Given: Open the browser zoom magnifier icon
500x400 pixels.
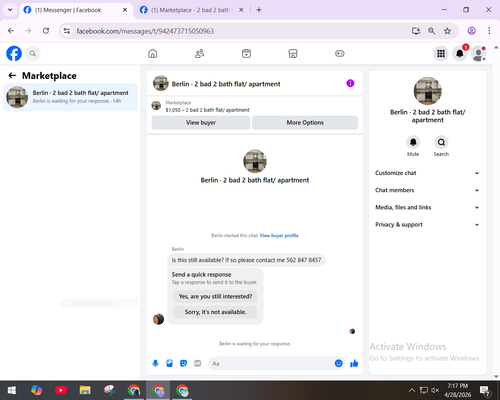Looking at the screenshot, I should tap(431, 31).
